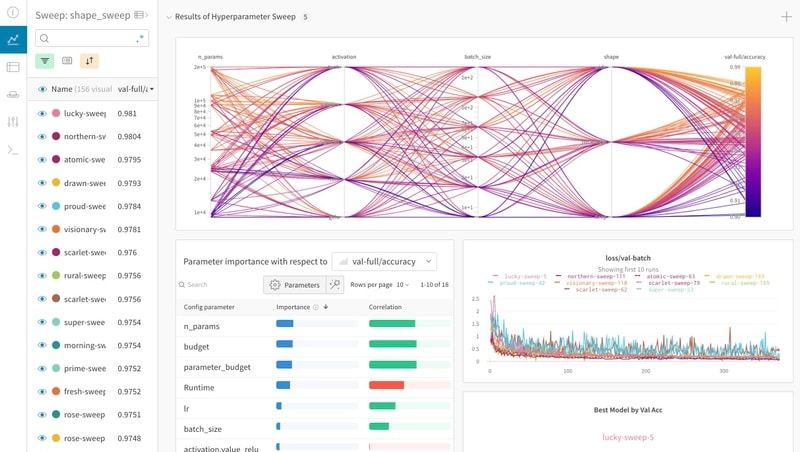Hide the lucky-sweep run via eye icon
This screenshot has width=800, height=452.
tap(42, 113)
